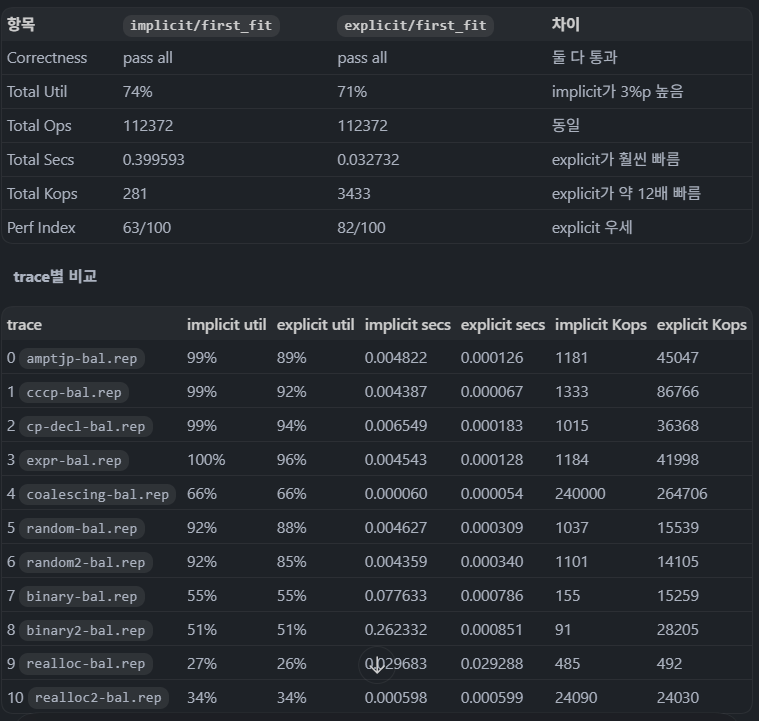This screenshot has width=759, height=721.
Task: Click the 항목 header cell
Action: [21, 24]
